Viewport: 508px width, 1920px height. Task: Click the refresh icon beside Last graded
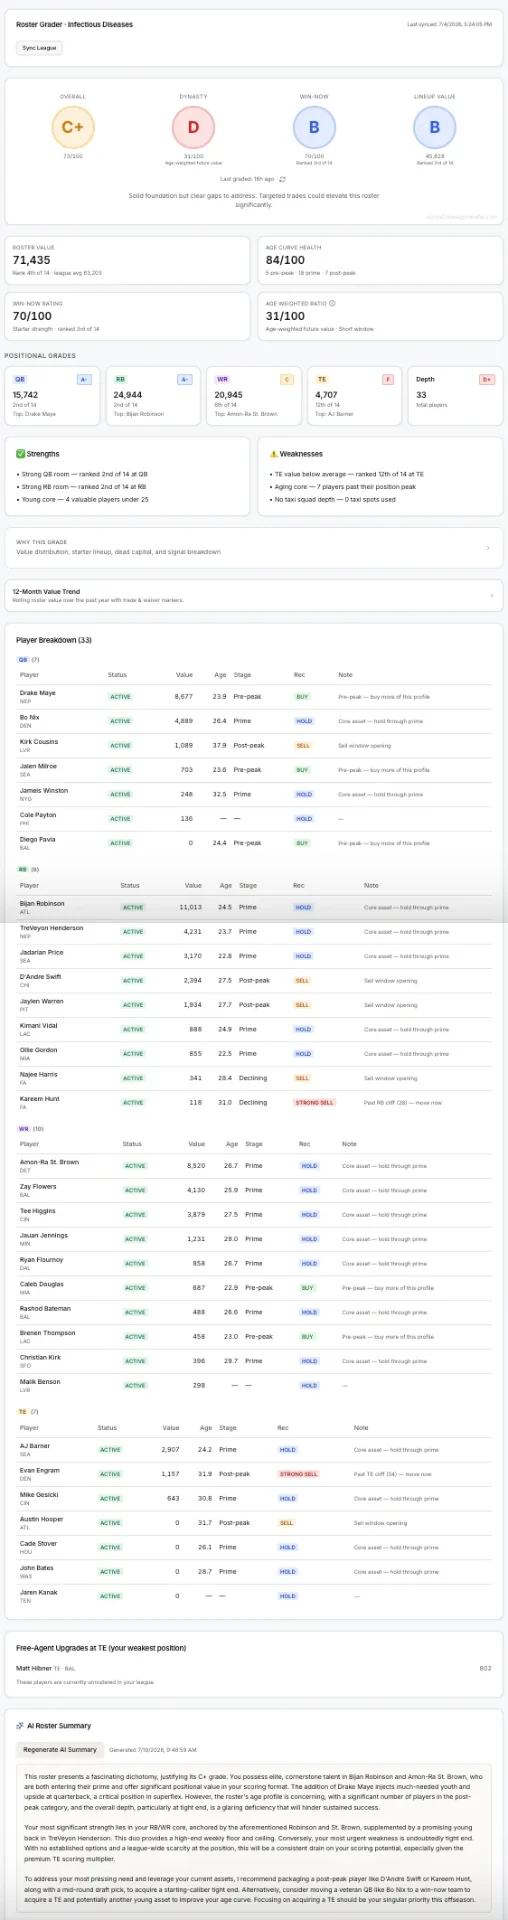tap(282, 179)
